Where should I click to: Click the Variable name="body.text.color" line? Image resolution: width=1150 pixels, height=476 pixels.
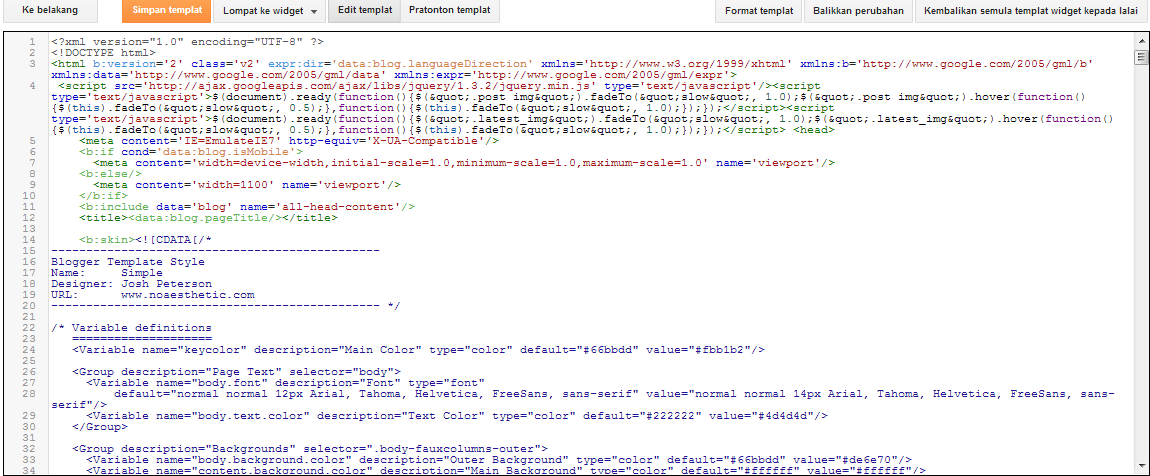456,415
